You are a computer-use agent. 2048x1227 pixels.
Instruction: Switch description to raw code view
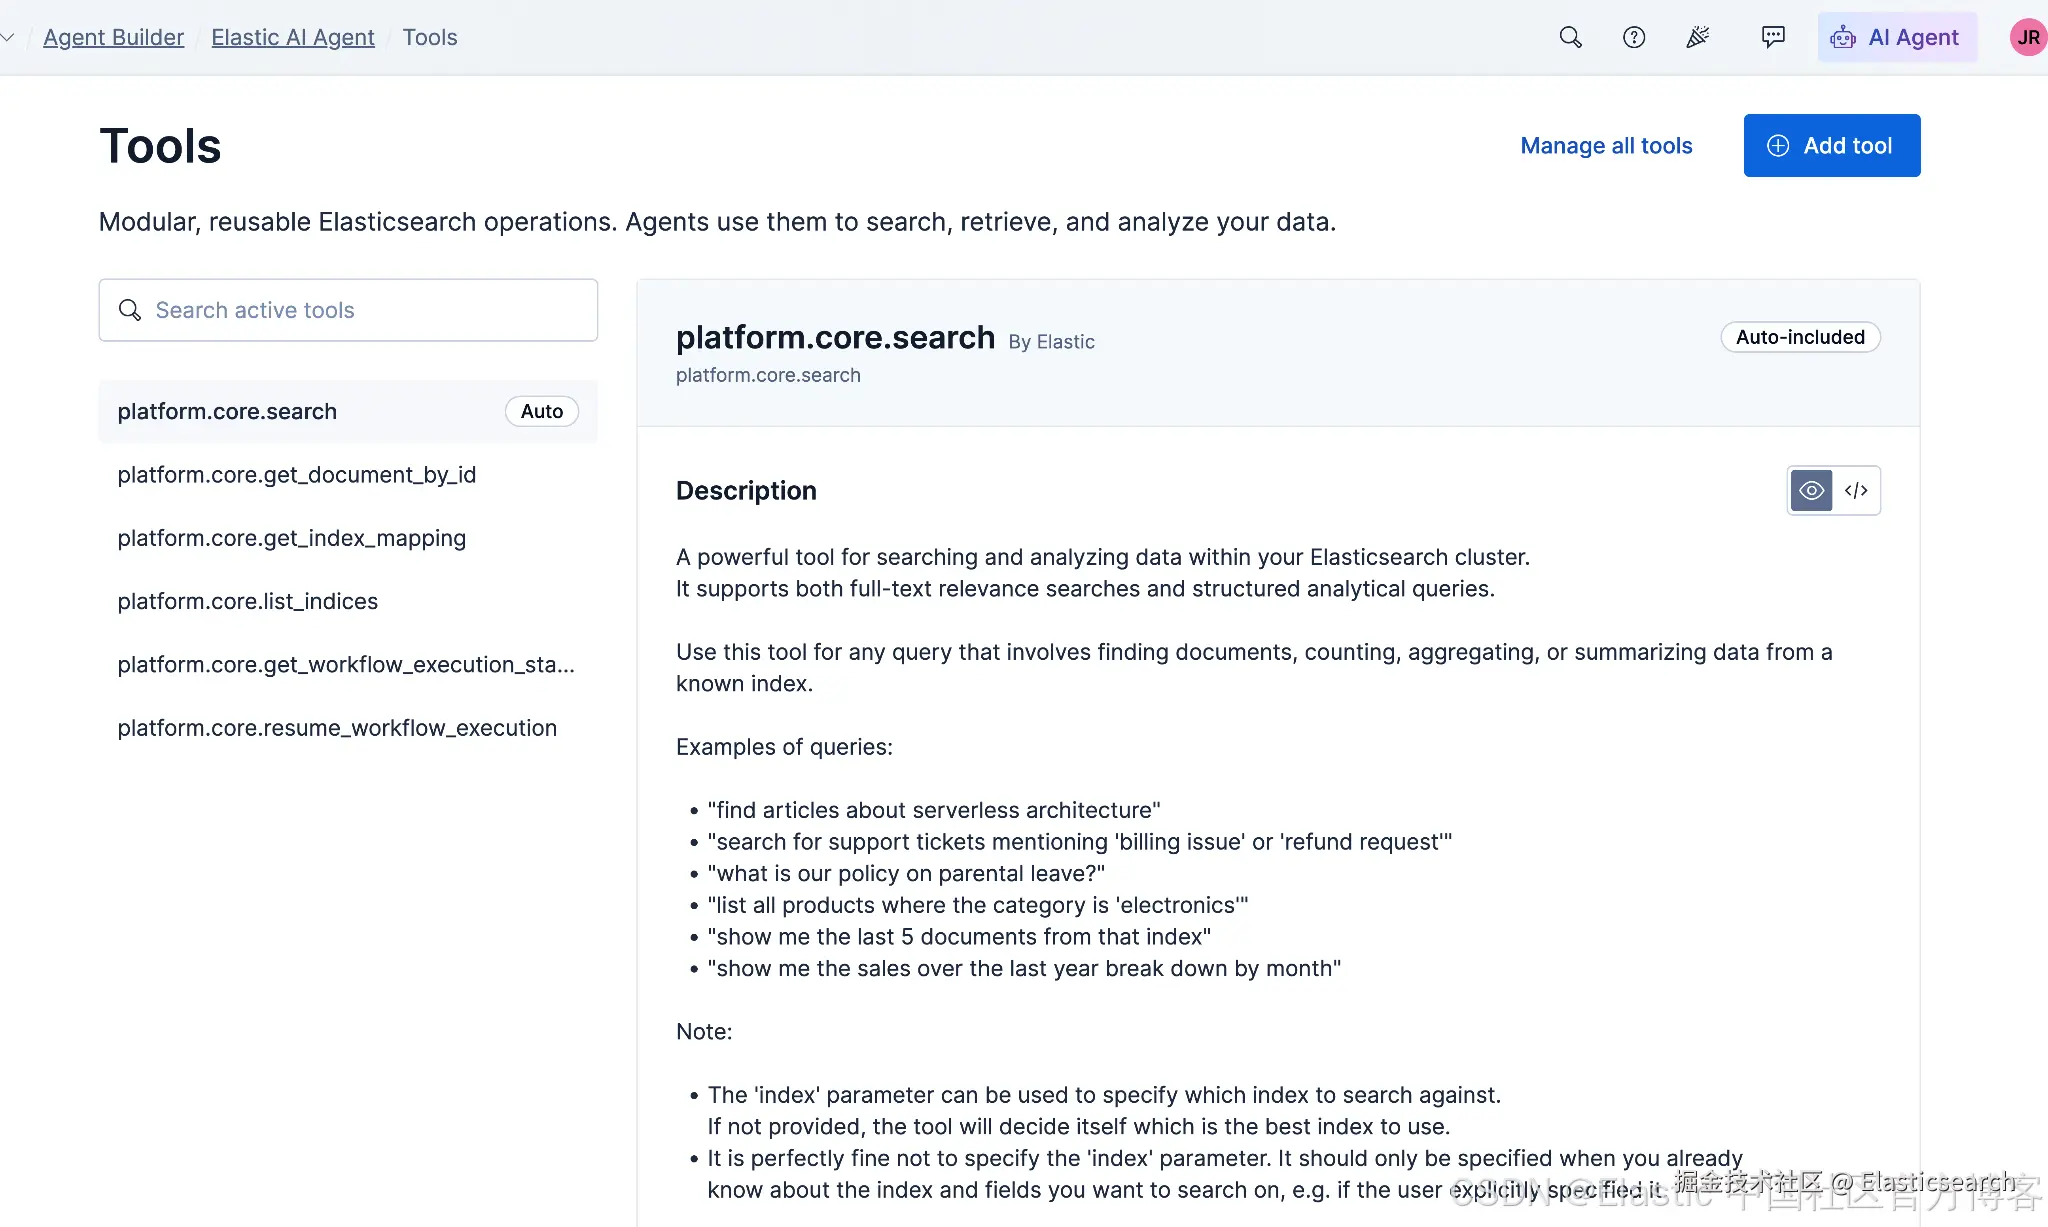pos(1856,491)
